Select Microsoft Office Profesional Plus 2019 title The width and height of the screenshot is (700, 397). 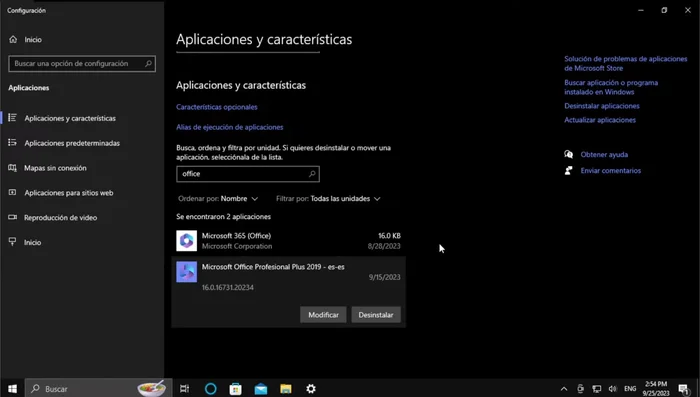[x=273, y=267]
